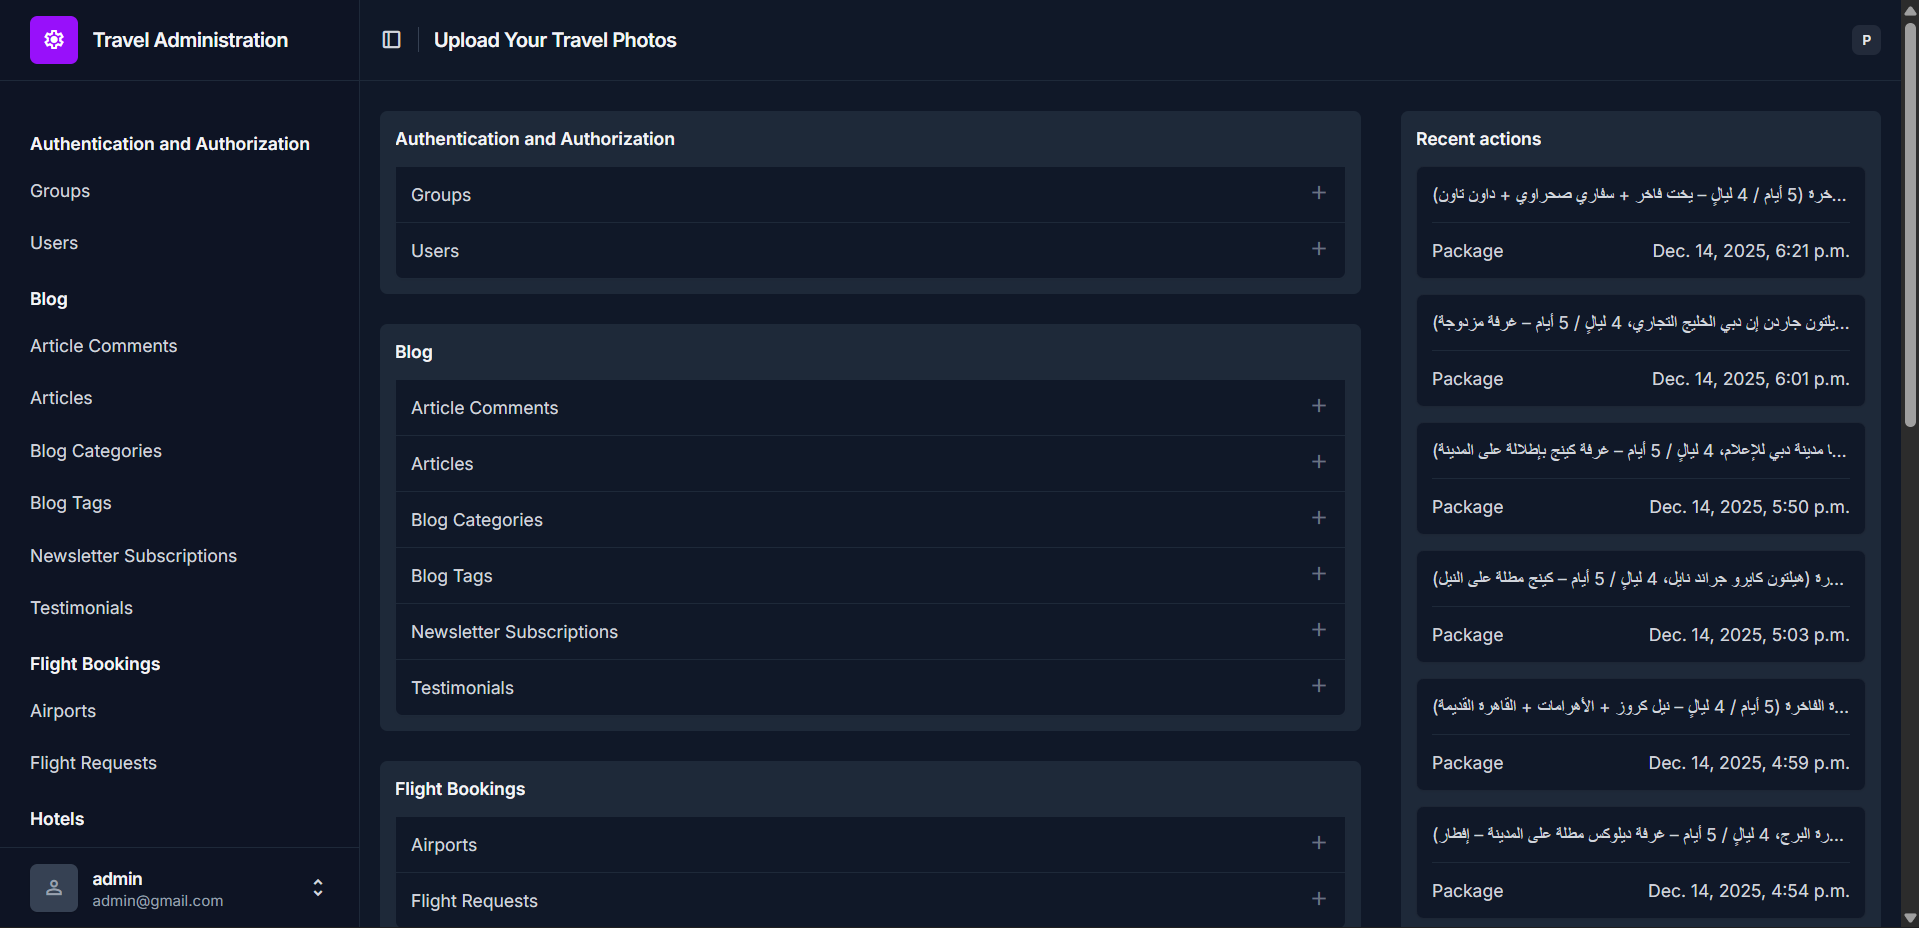The image size is (1919, 928).
Task: Open Newsletter Subscriptions in main panel
Action: [x=514, y=632]
